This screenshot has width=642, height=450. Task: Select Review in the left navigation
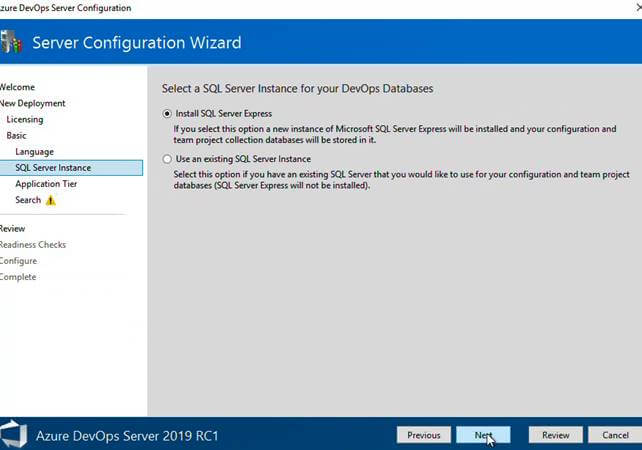click(12, 228)
